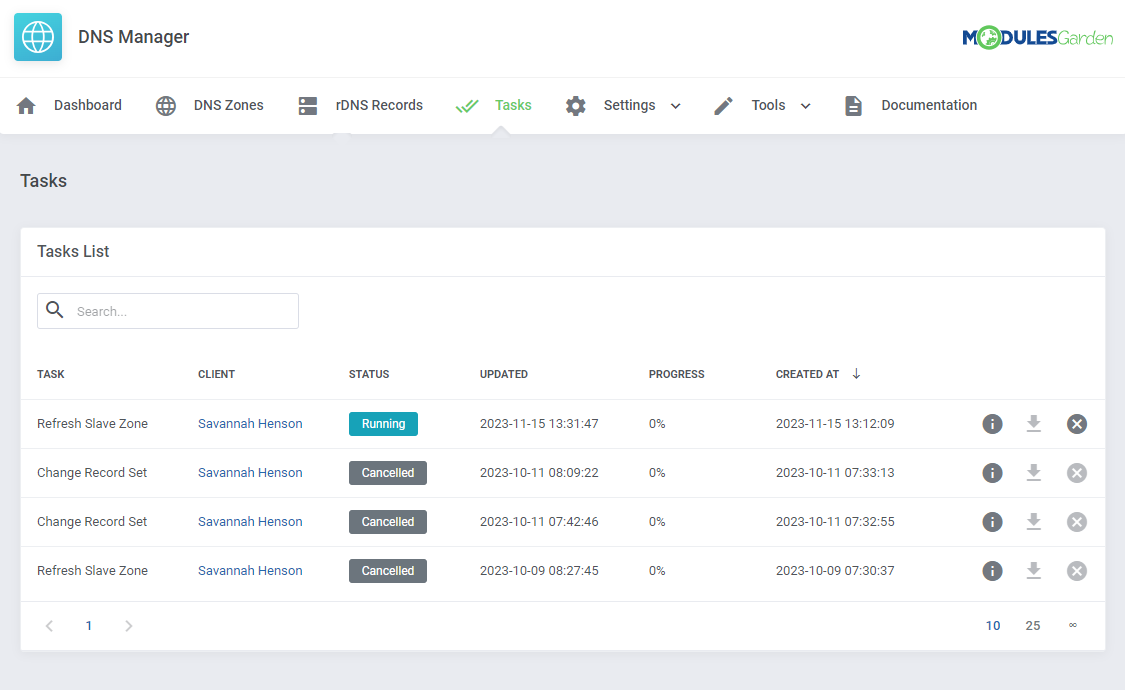Viewport: 1125px width, 690px height.
Task: Show info for task created 2023-10-11 07:33:13
Action: [992, 473]
